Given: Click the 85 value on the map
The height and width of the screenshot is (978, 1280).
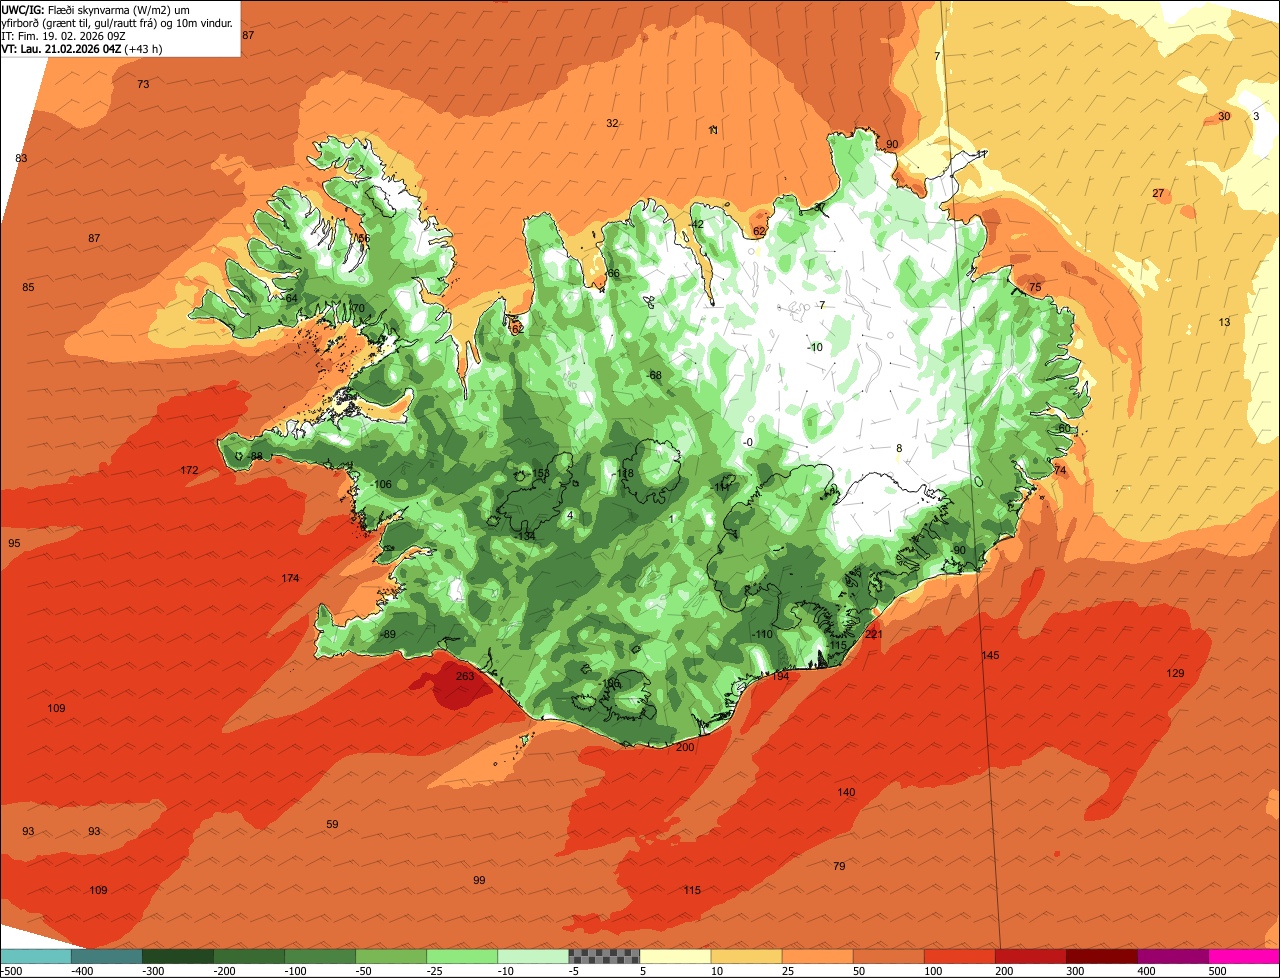Looking at the screenshot, I should (x=28, y=287).
